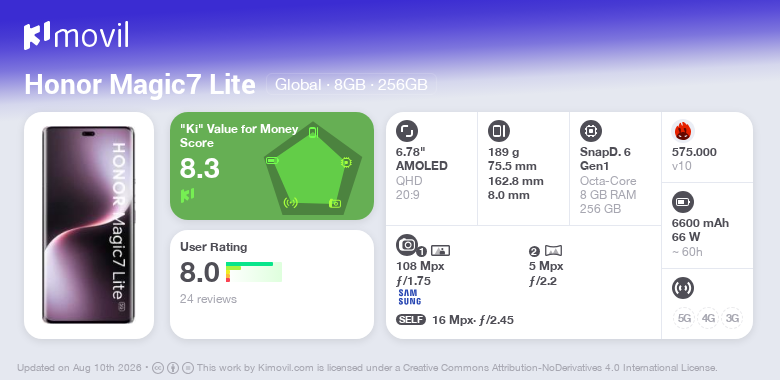Open the 24 reviews link
The width and height of the screenshot is (780, 380).
208,299
